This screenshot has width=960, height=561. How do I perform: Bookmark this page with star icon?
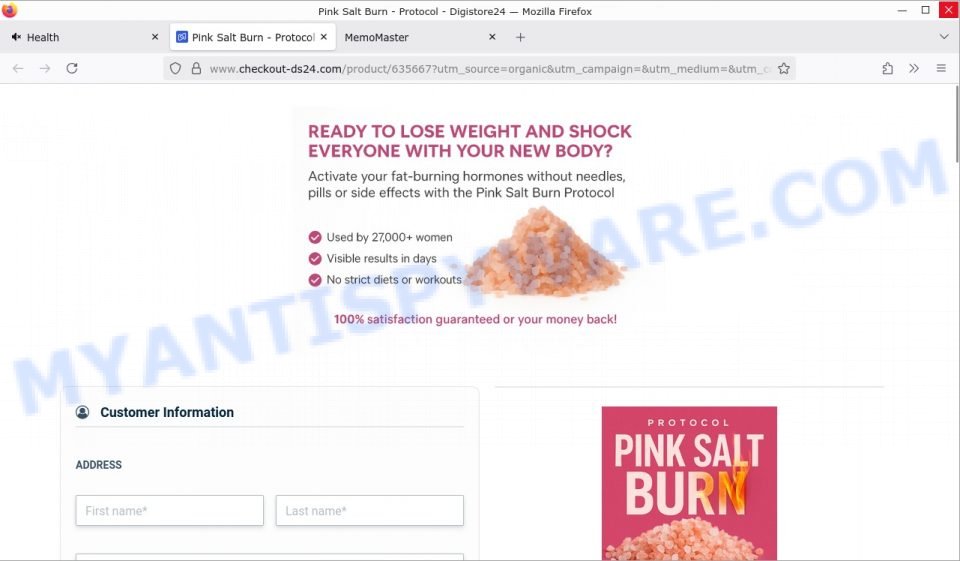(784, 69)
